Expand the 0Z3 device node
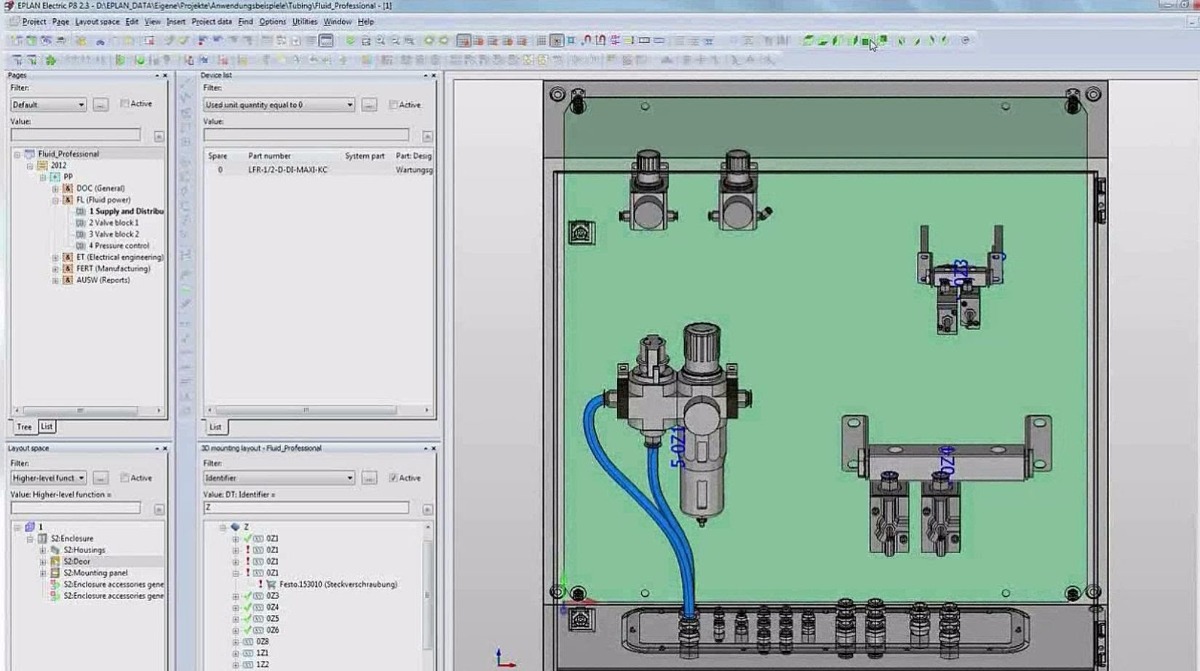The height and width of the screenshot is (671, 1200). (x=236, y=596)
